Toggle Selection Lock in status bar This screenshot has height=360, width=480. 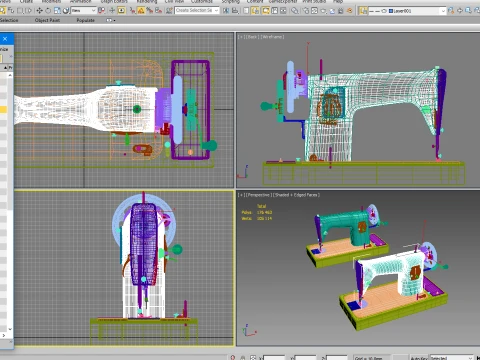tap(243, 357)
